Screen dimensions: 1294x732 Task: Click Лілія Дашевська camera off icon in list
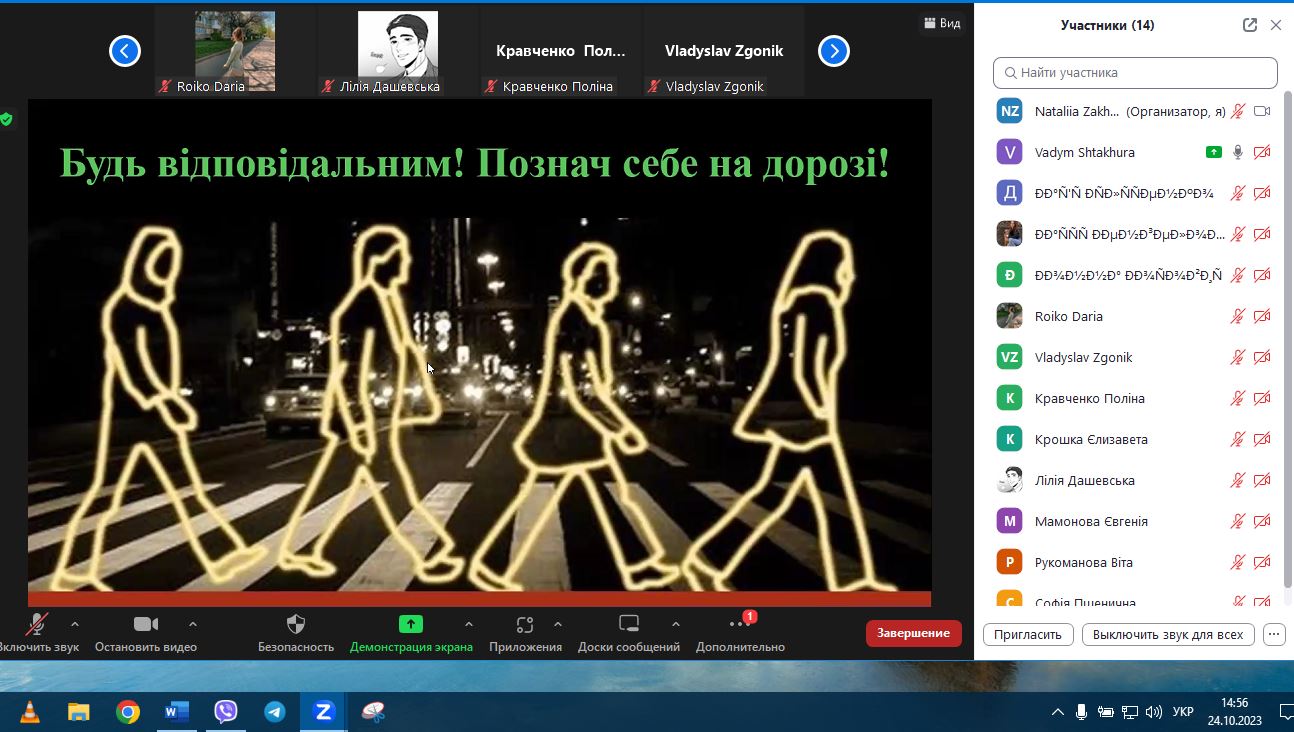[1262, 481]
